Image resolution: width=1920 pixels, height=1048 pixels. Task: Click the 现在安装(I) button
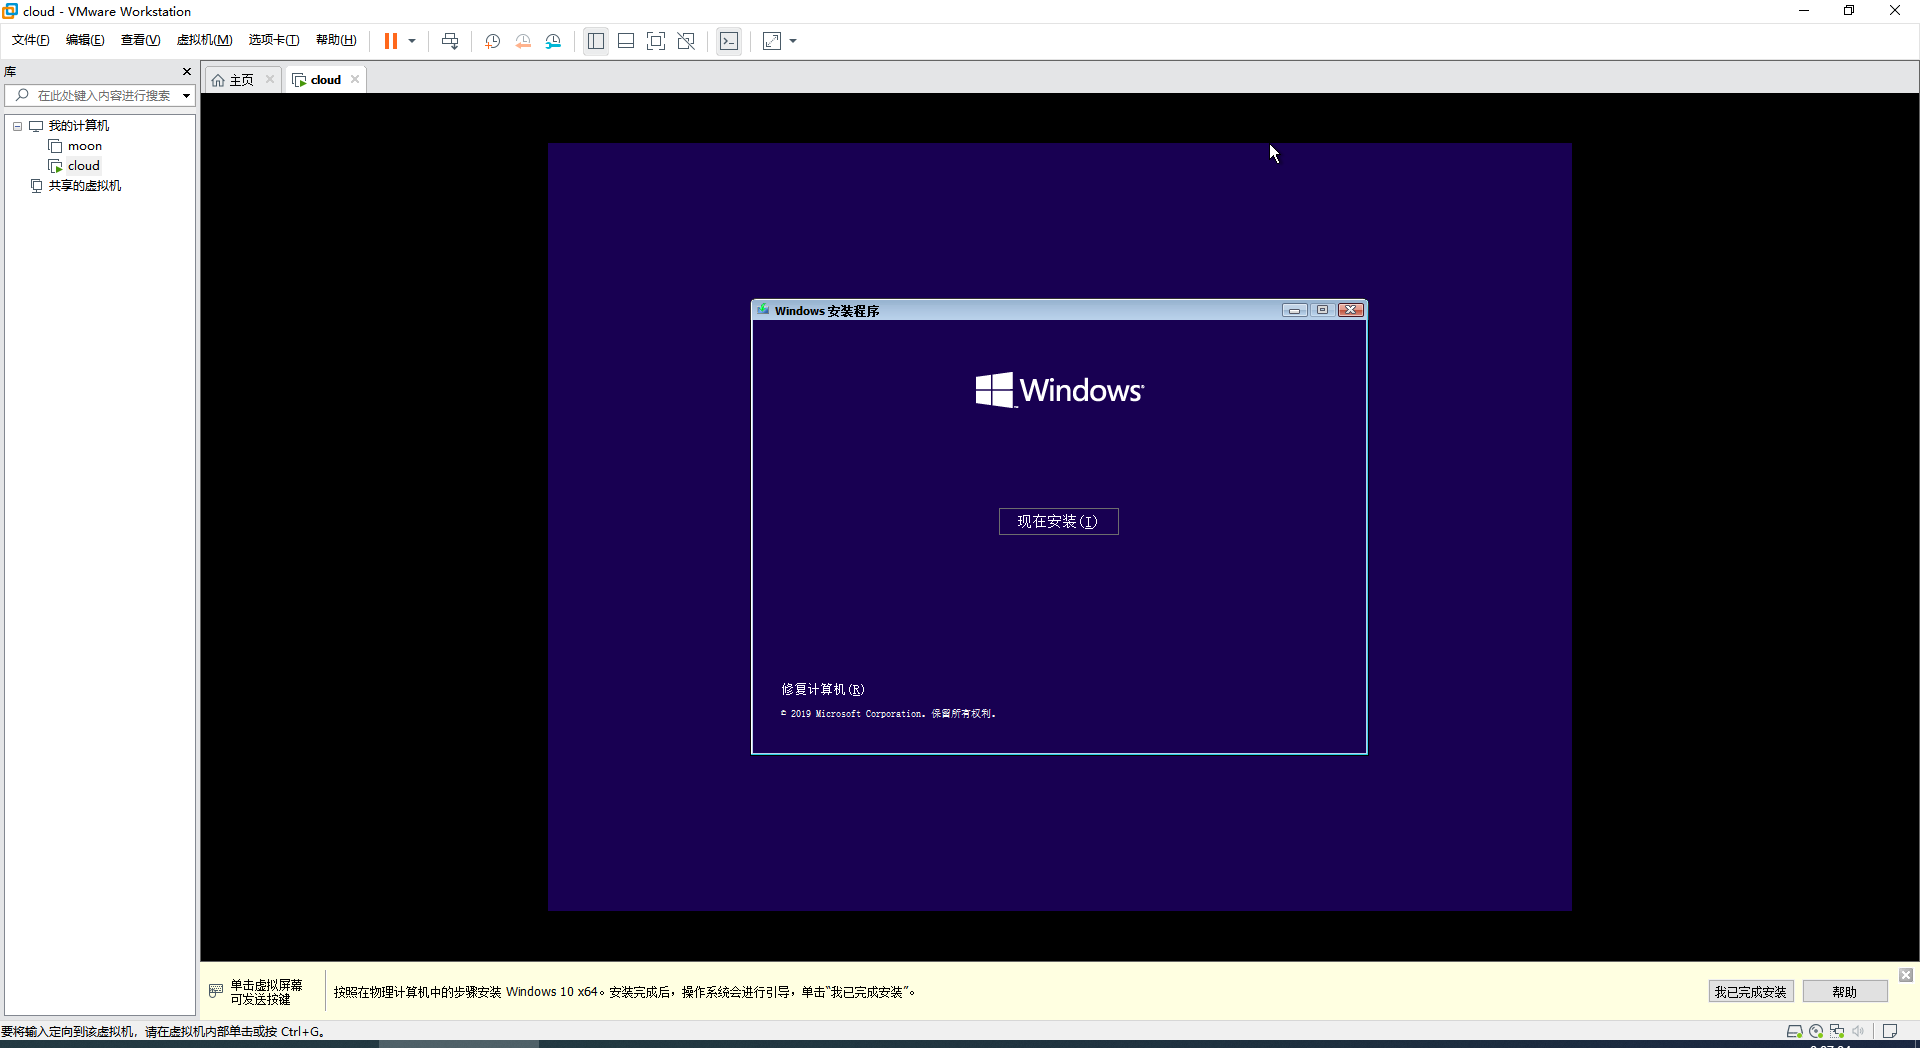point(1058,521)
